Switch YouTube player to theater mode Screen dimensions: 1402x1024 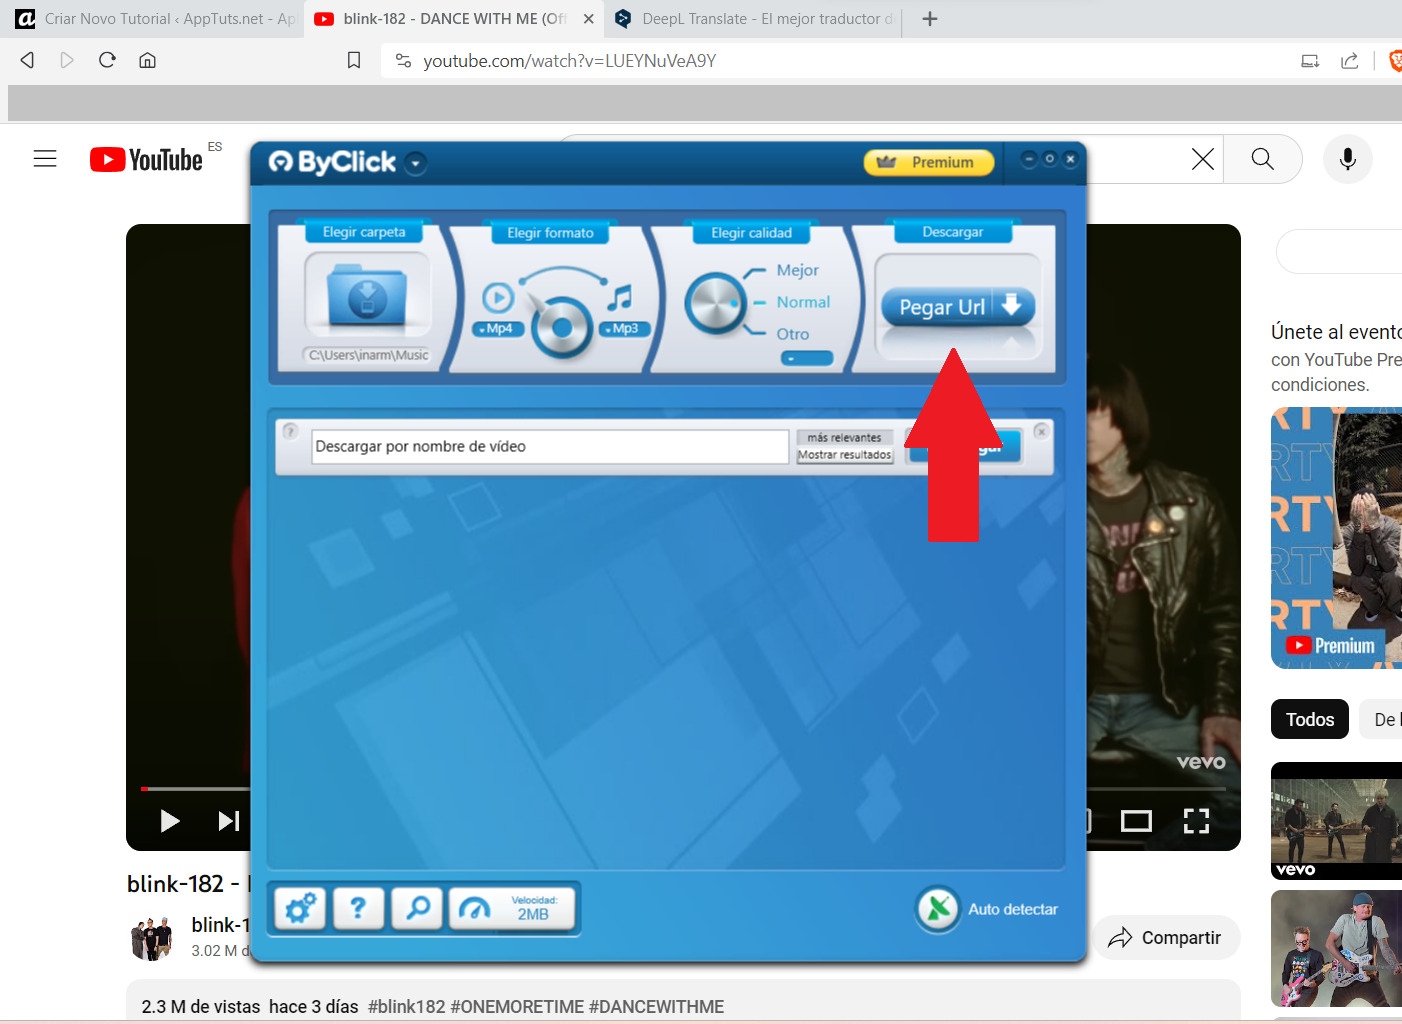1136,821
